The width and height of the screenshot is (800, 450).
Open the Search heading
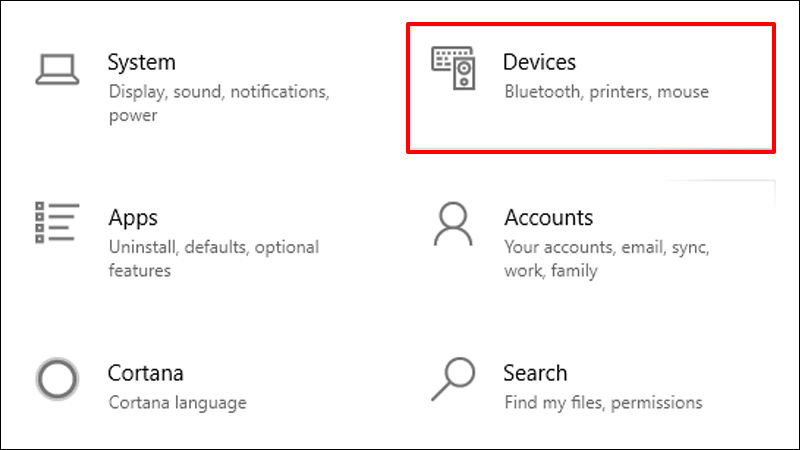535,373
